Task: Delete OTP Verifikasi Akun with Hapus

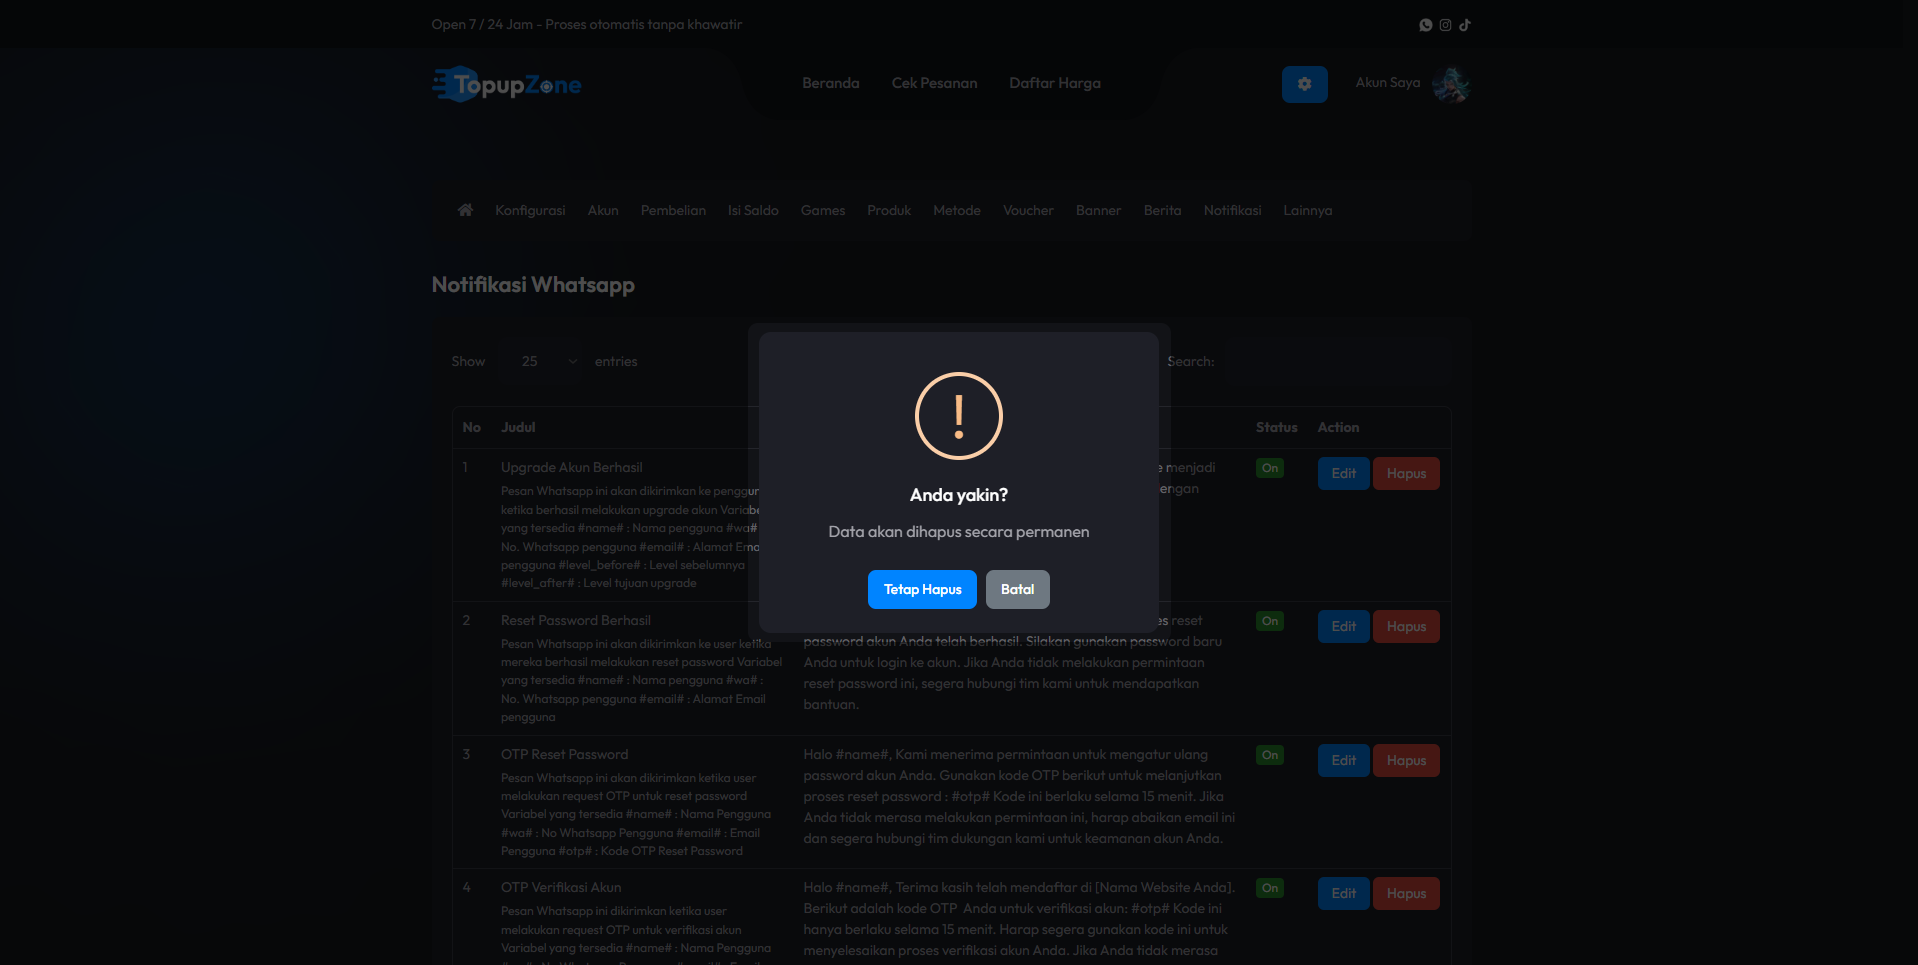Action: (x=1406, y=894)
